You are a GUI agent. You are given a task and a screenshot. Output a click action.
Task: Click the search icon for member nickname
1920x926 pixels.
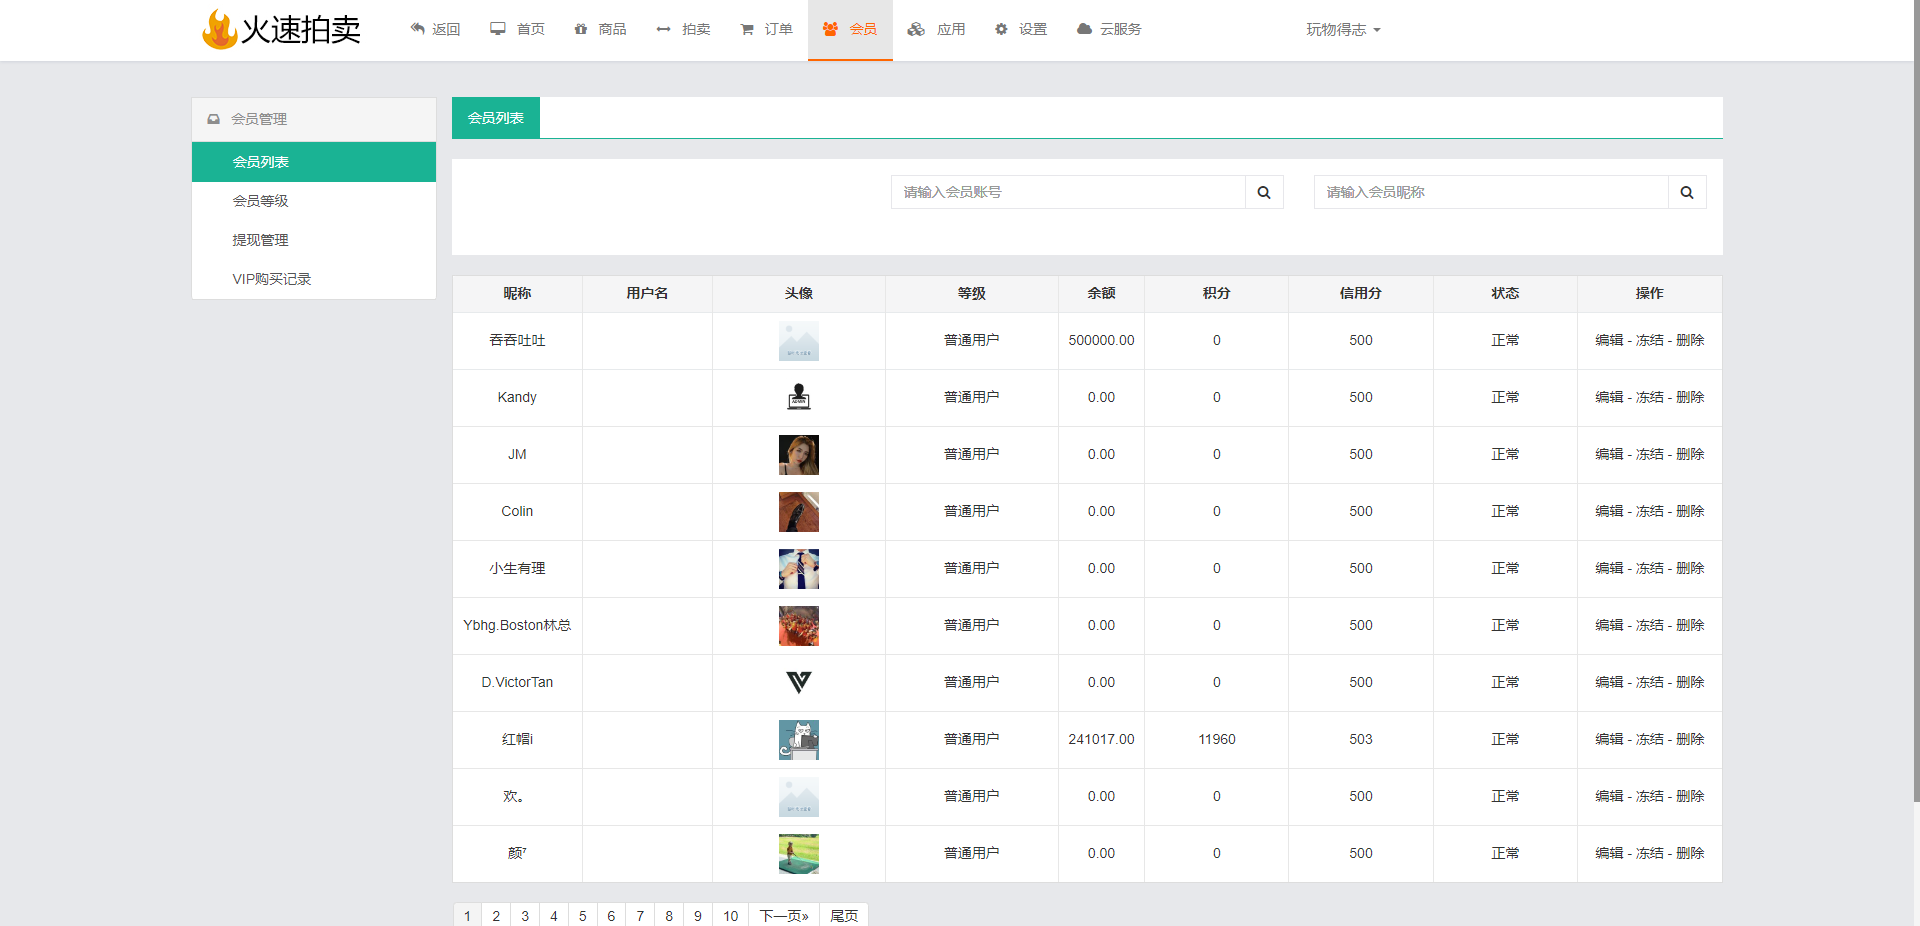tap(1687, 192)
